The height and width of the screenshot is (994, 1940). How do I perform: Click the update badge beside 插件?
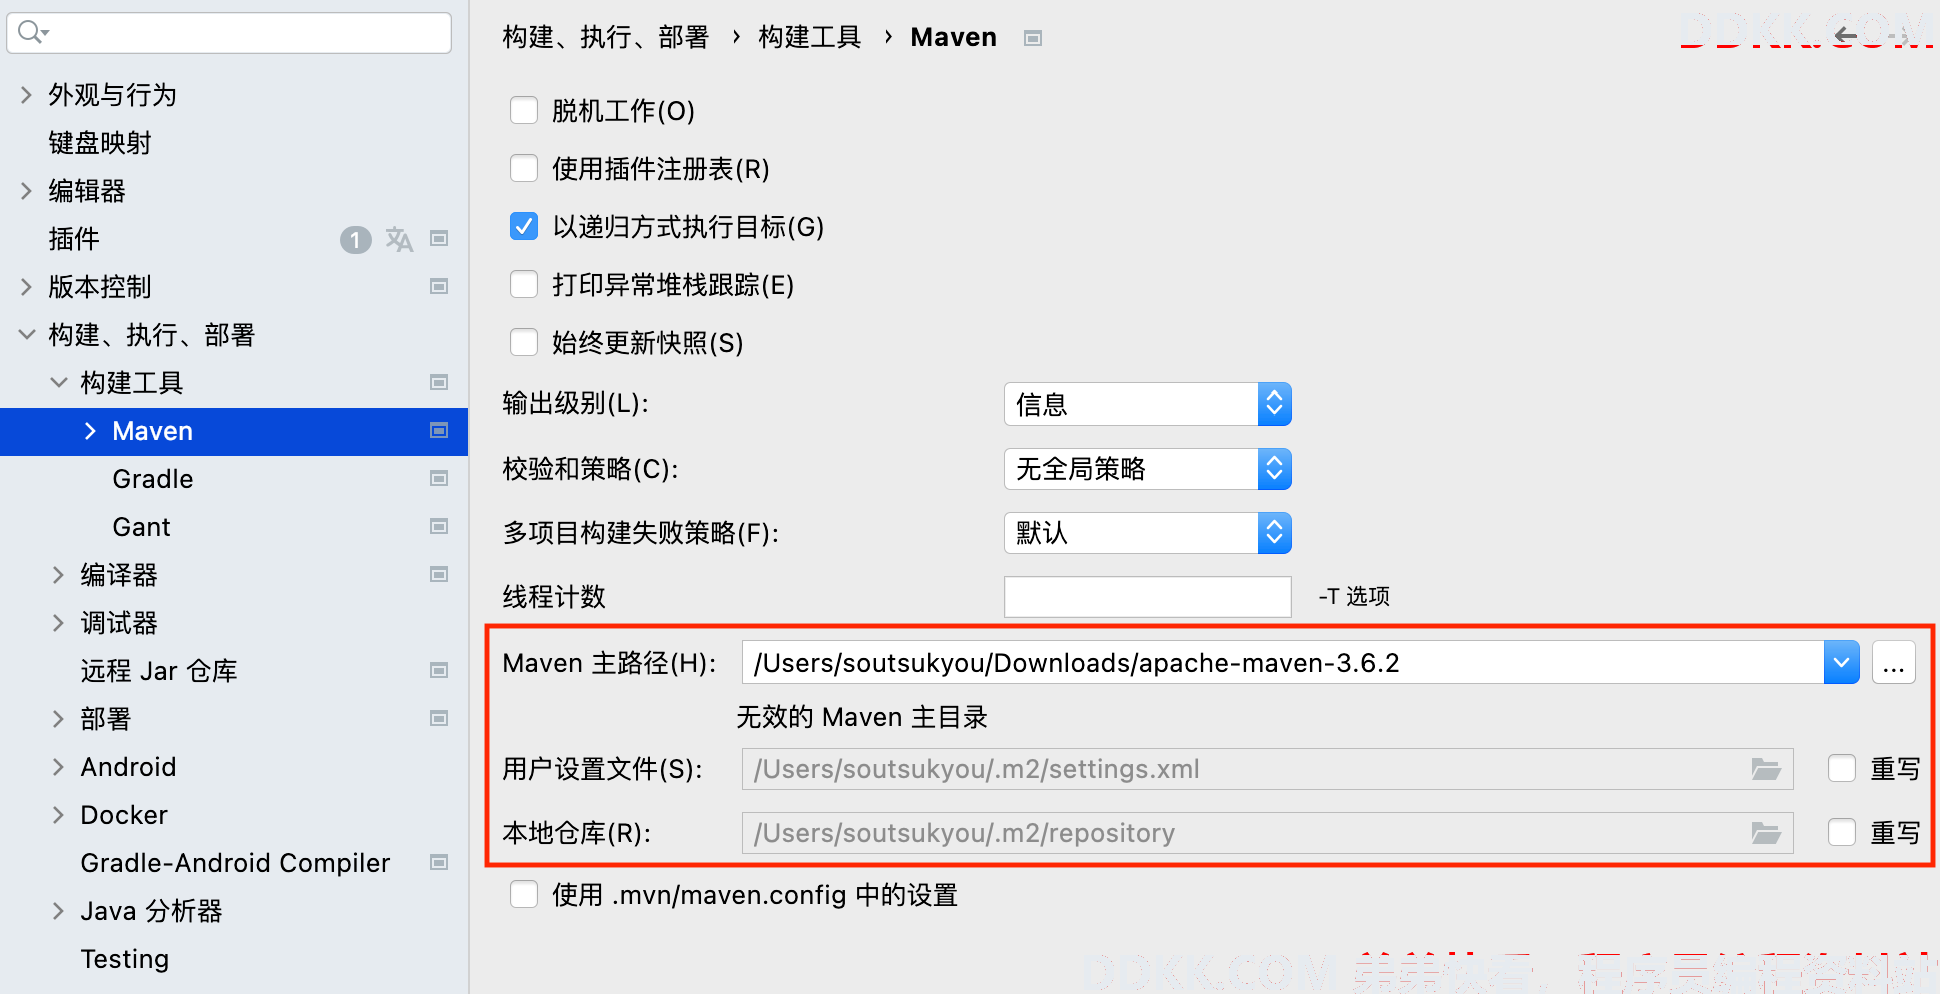355,240
